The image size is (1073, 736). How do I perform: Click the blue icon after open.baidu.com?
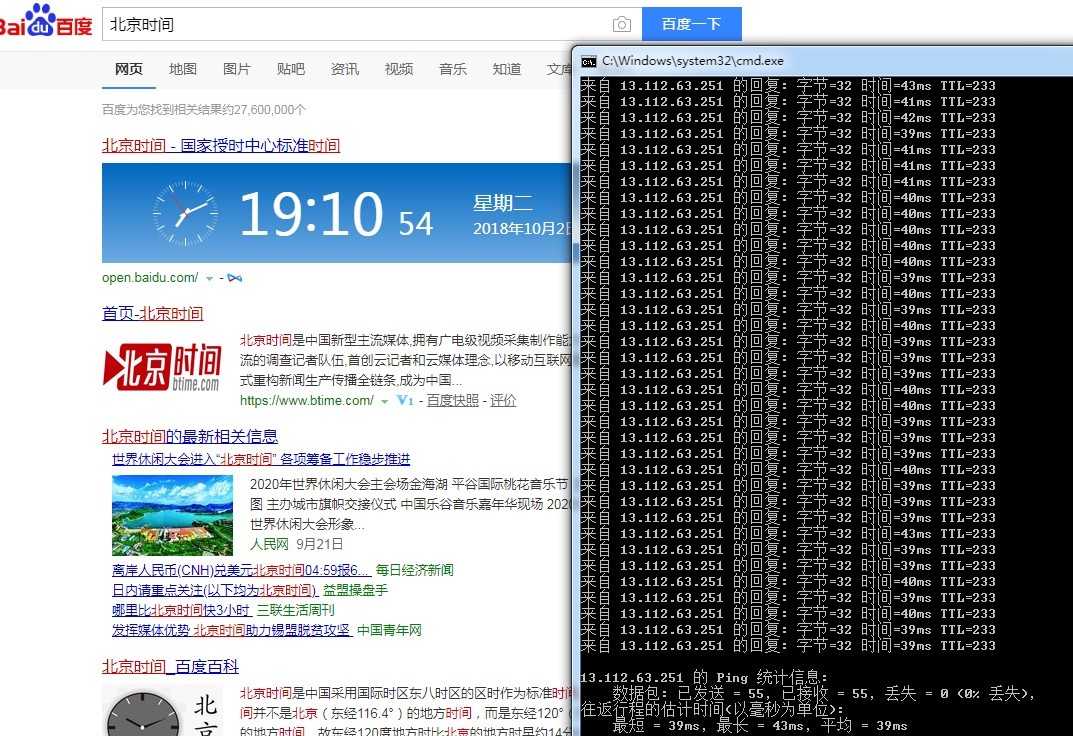[235, 277]
